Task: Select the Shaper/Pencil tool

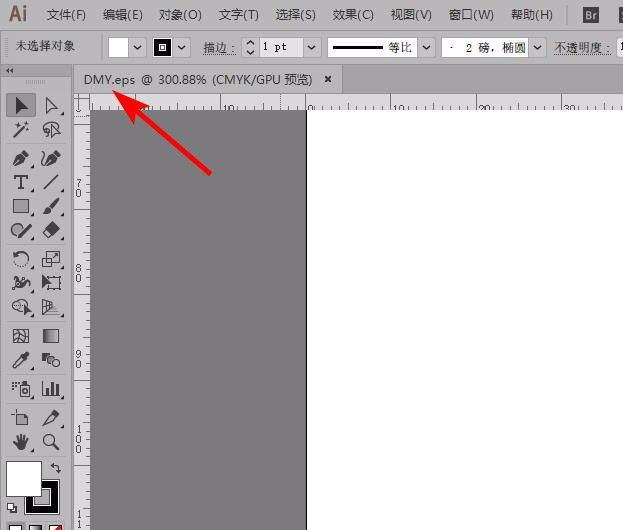Action: coord(21,230)
